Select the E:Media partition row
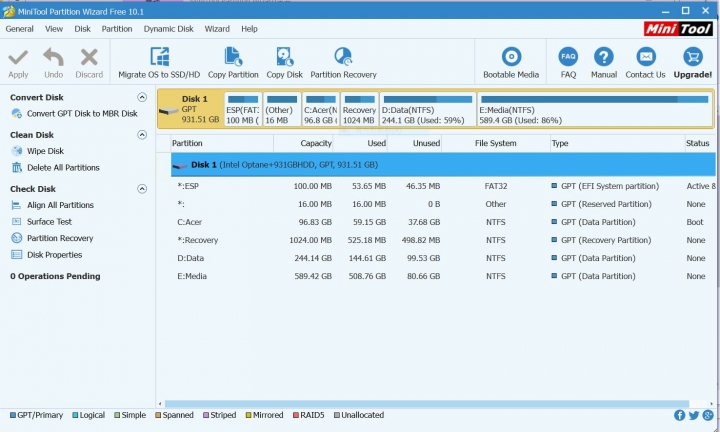This screenshot has height=432, width=720. tap(443, 276)
